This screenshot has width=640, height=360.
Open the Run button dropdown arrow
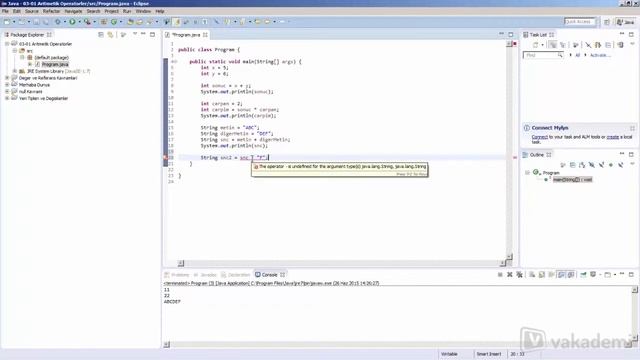(x=79, y=22)
